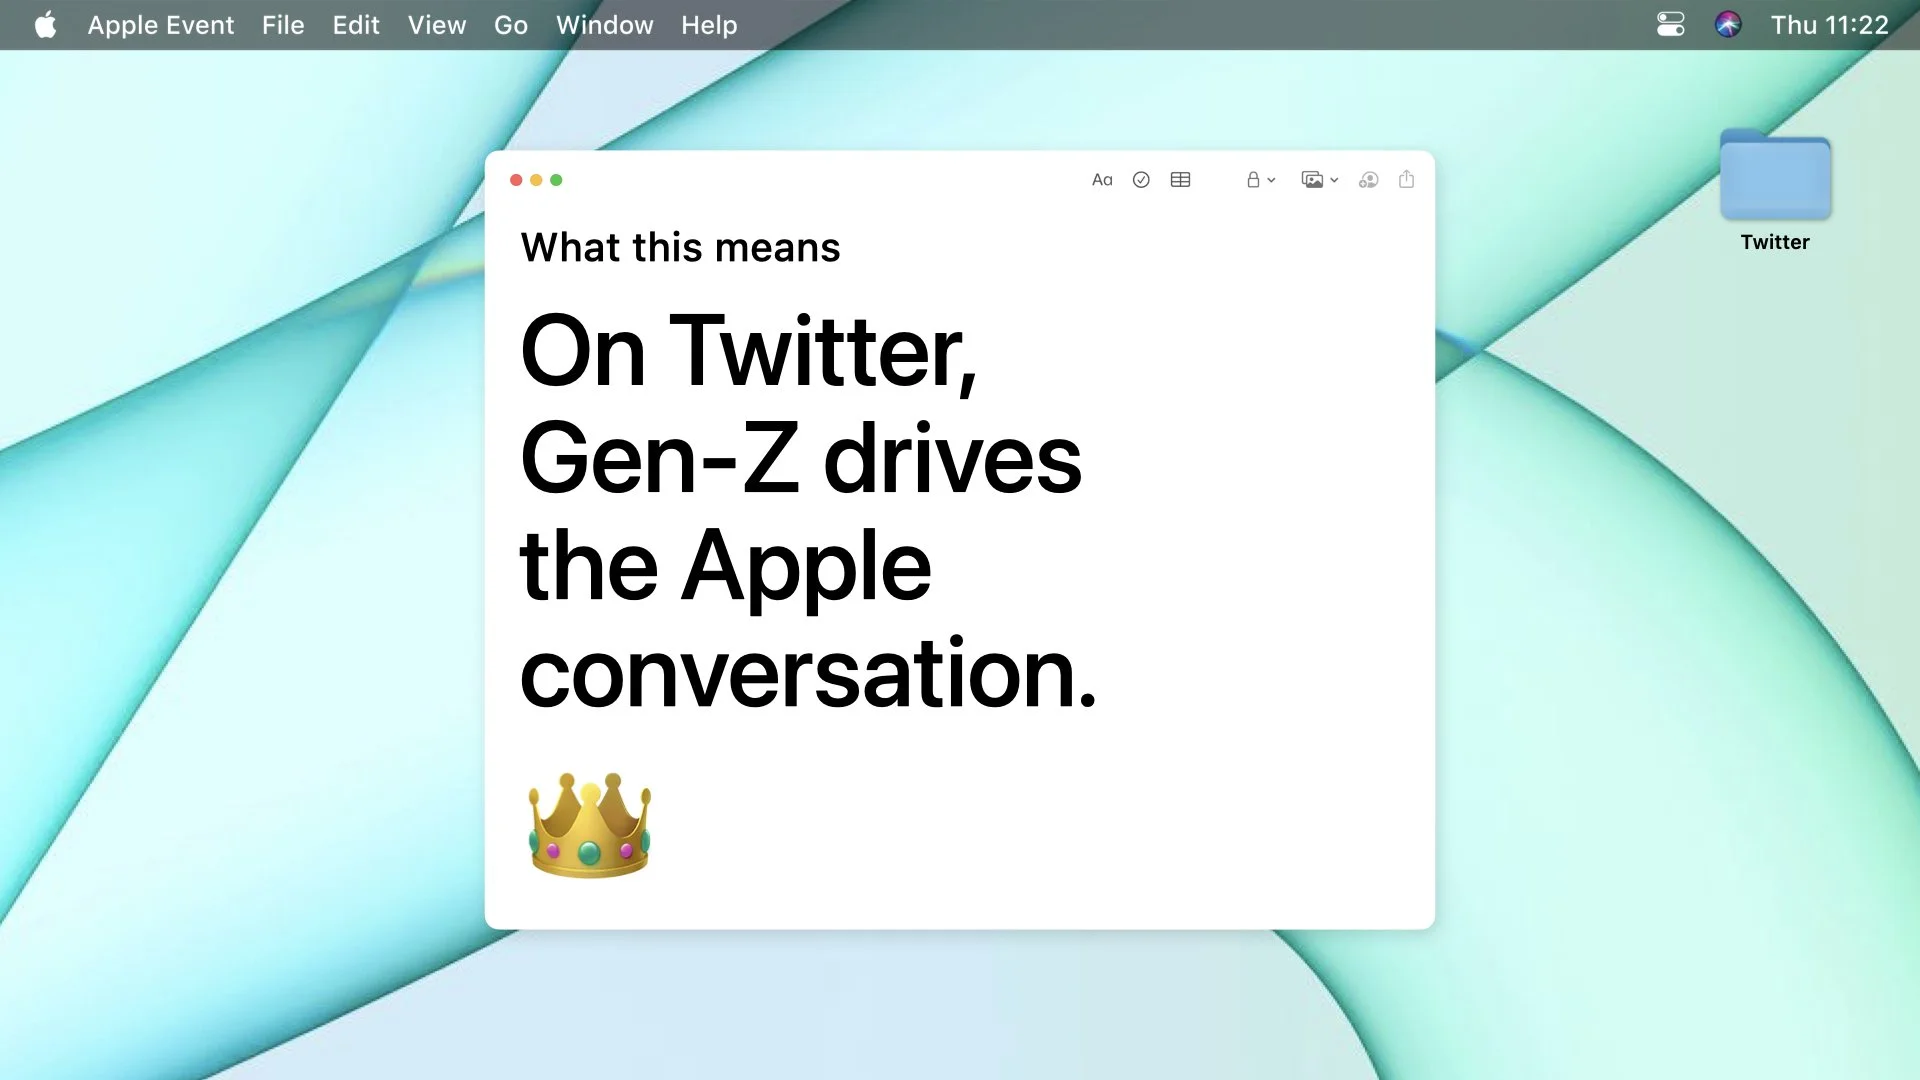
Task: Open the File menu
Action: tap(283, 25)
